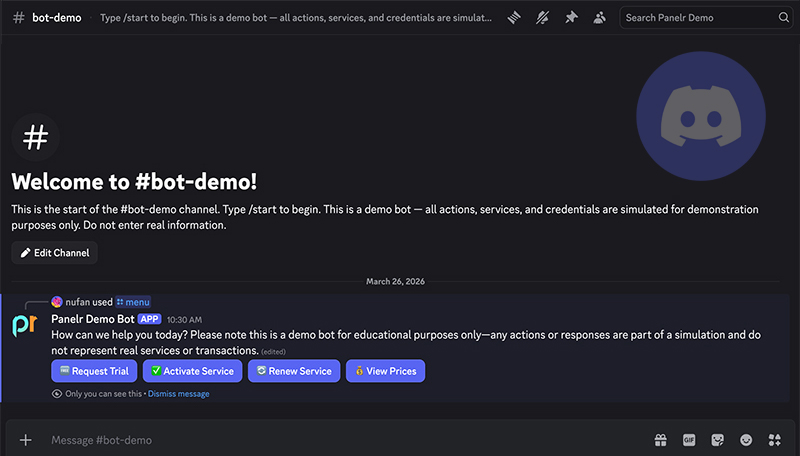Image resolution: width=800 pixels, height=456 pixels.
Task: Click the Renew Service button
Action: (294, 371)
